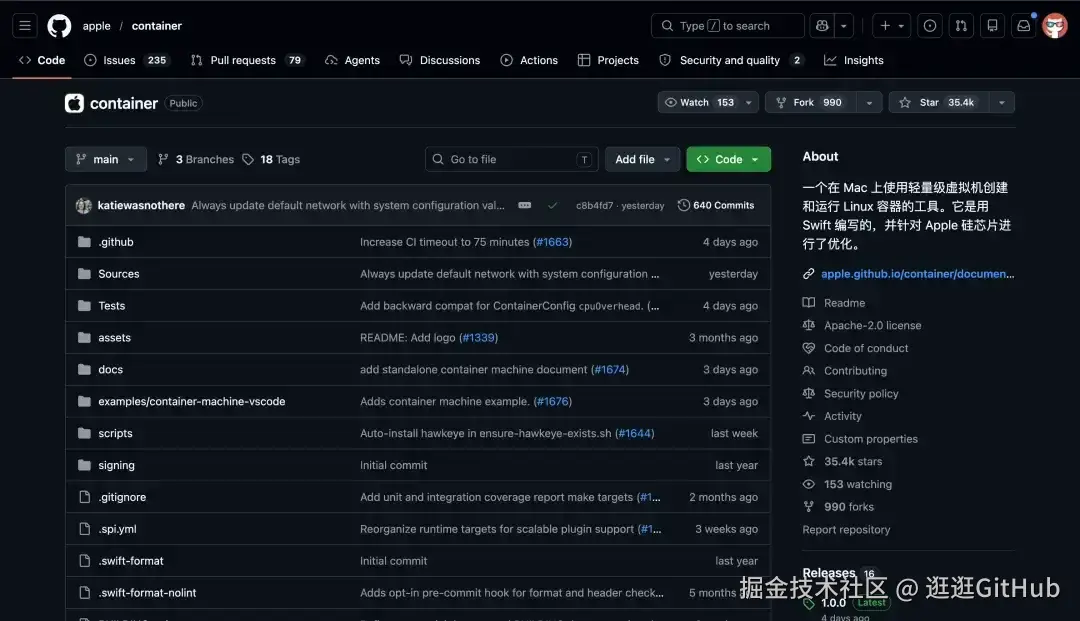Screen dimensions: 1080x621
Task: Open the signing folder
Action: [x=116, y=465]
